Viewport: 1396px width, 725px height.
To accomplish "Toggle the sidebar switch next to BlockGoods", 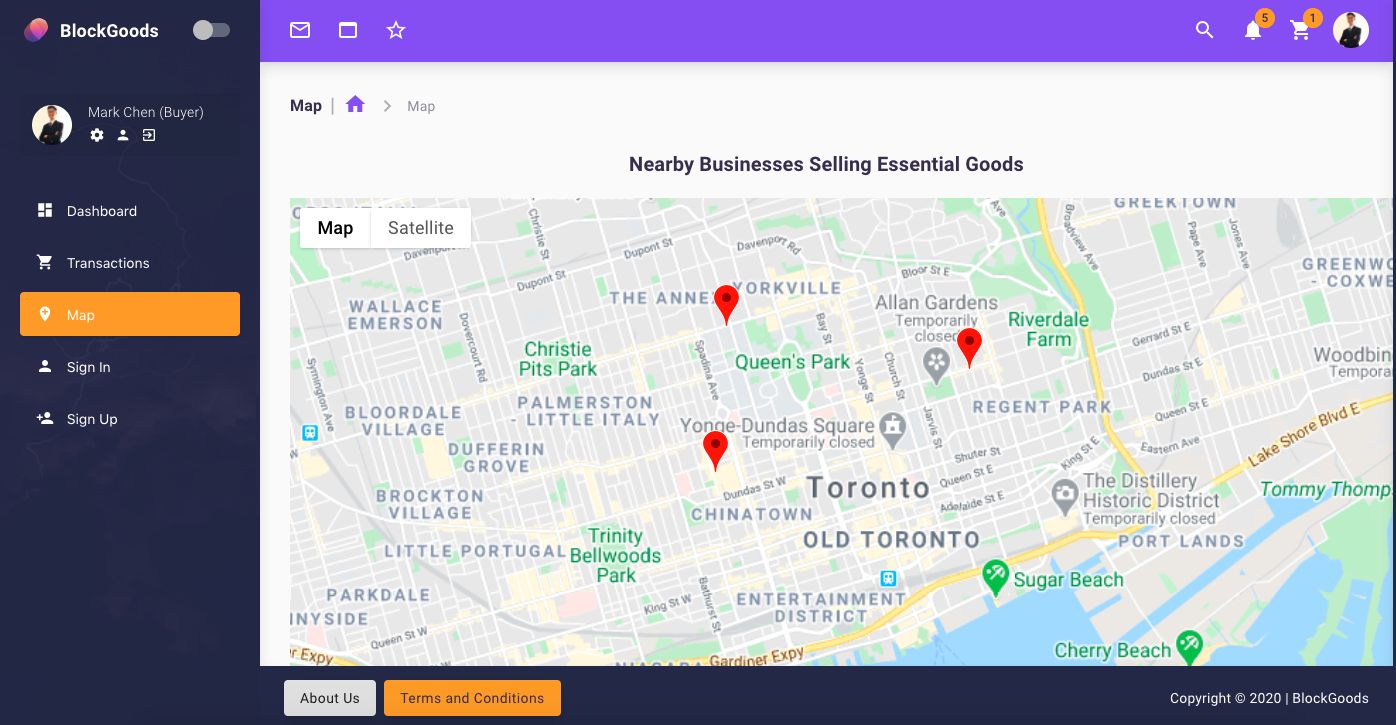I will coord(211,30).
